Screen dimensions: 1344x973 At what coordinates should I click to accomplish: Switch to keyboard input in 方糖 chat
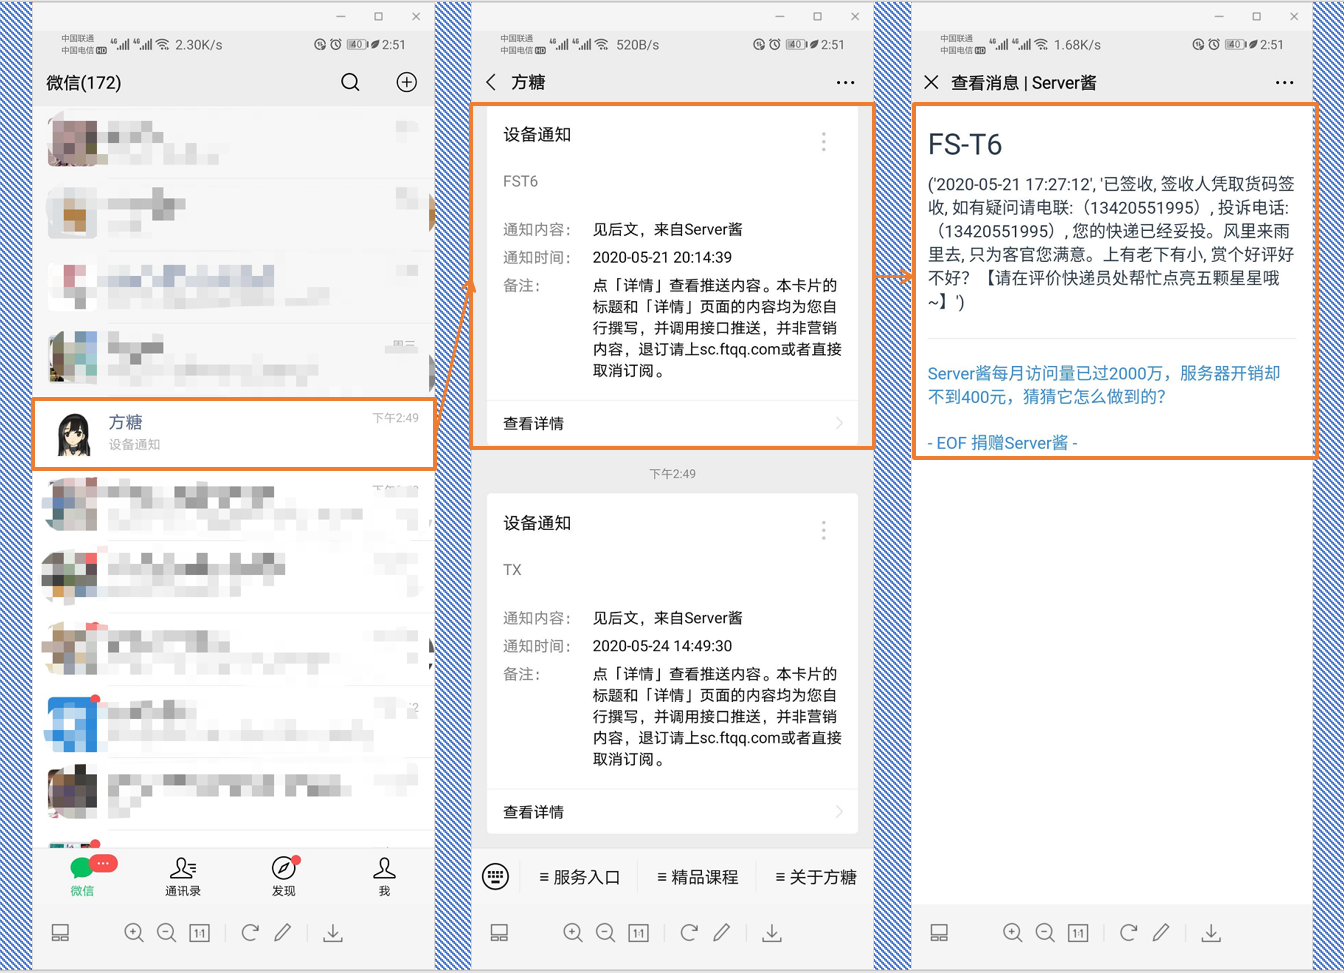tap(495, 877)
